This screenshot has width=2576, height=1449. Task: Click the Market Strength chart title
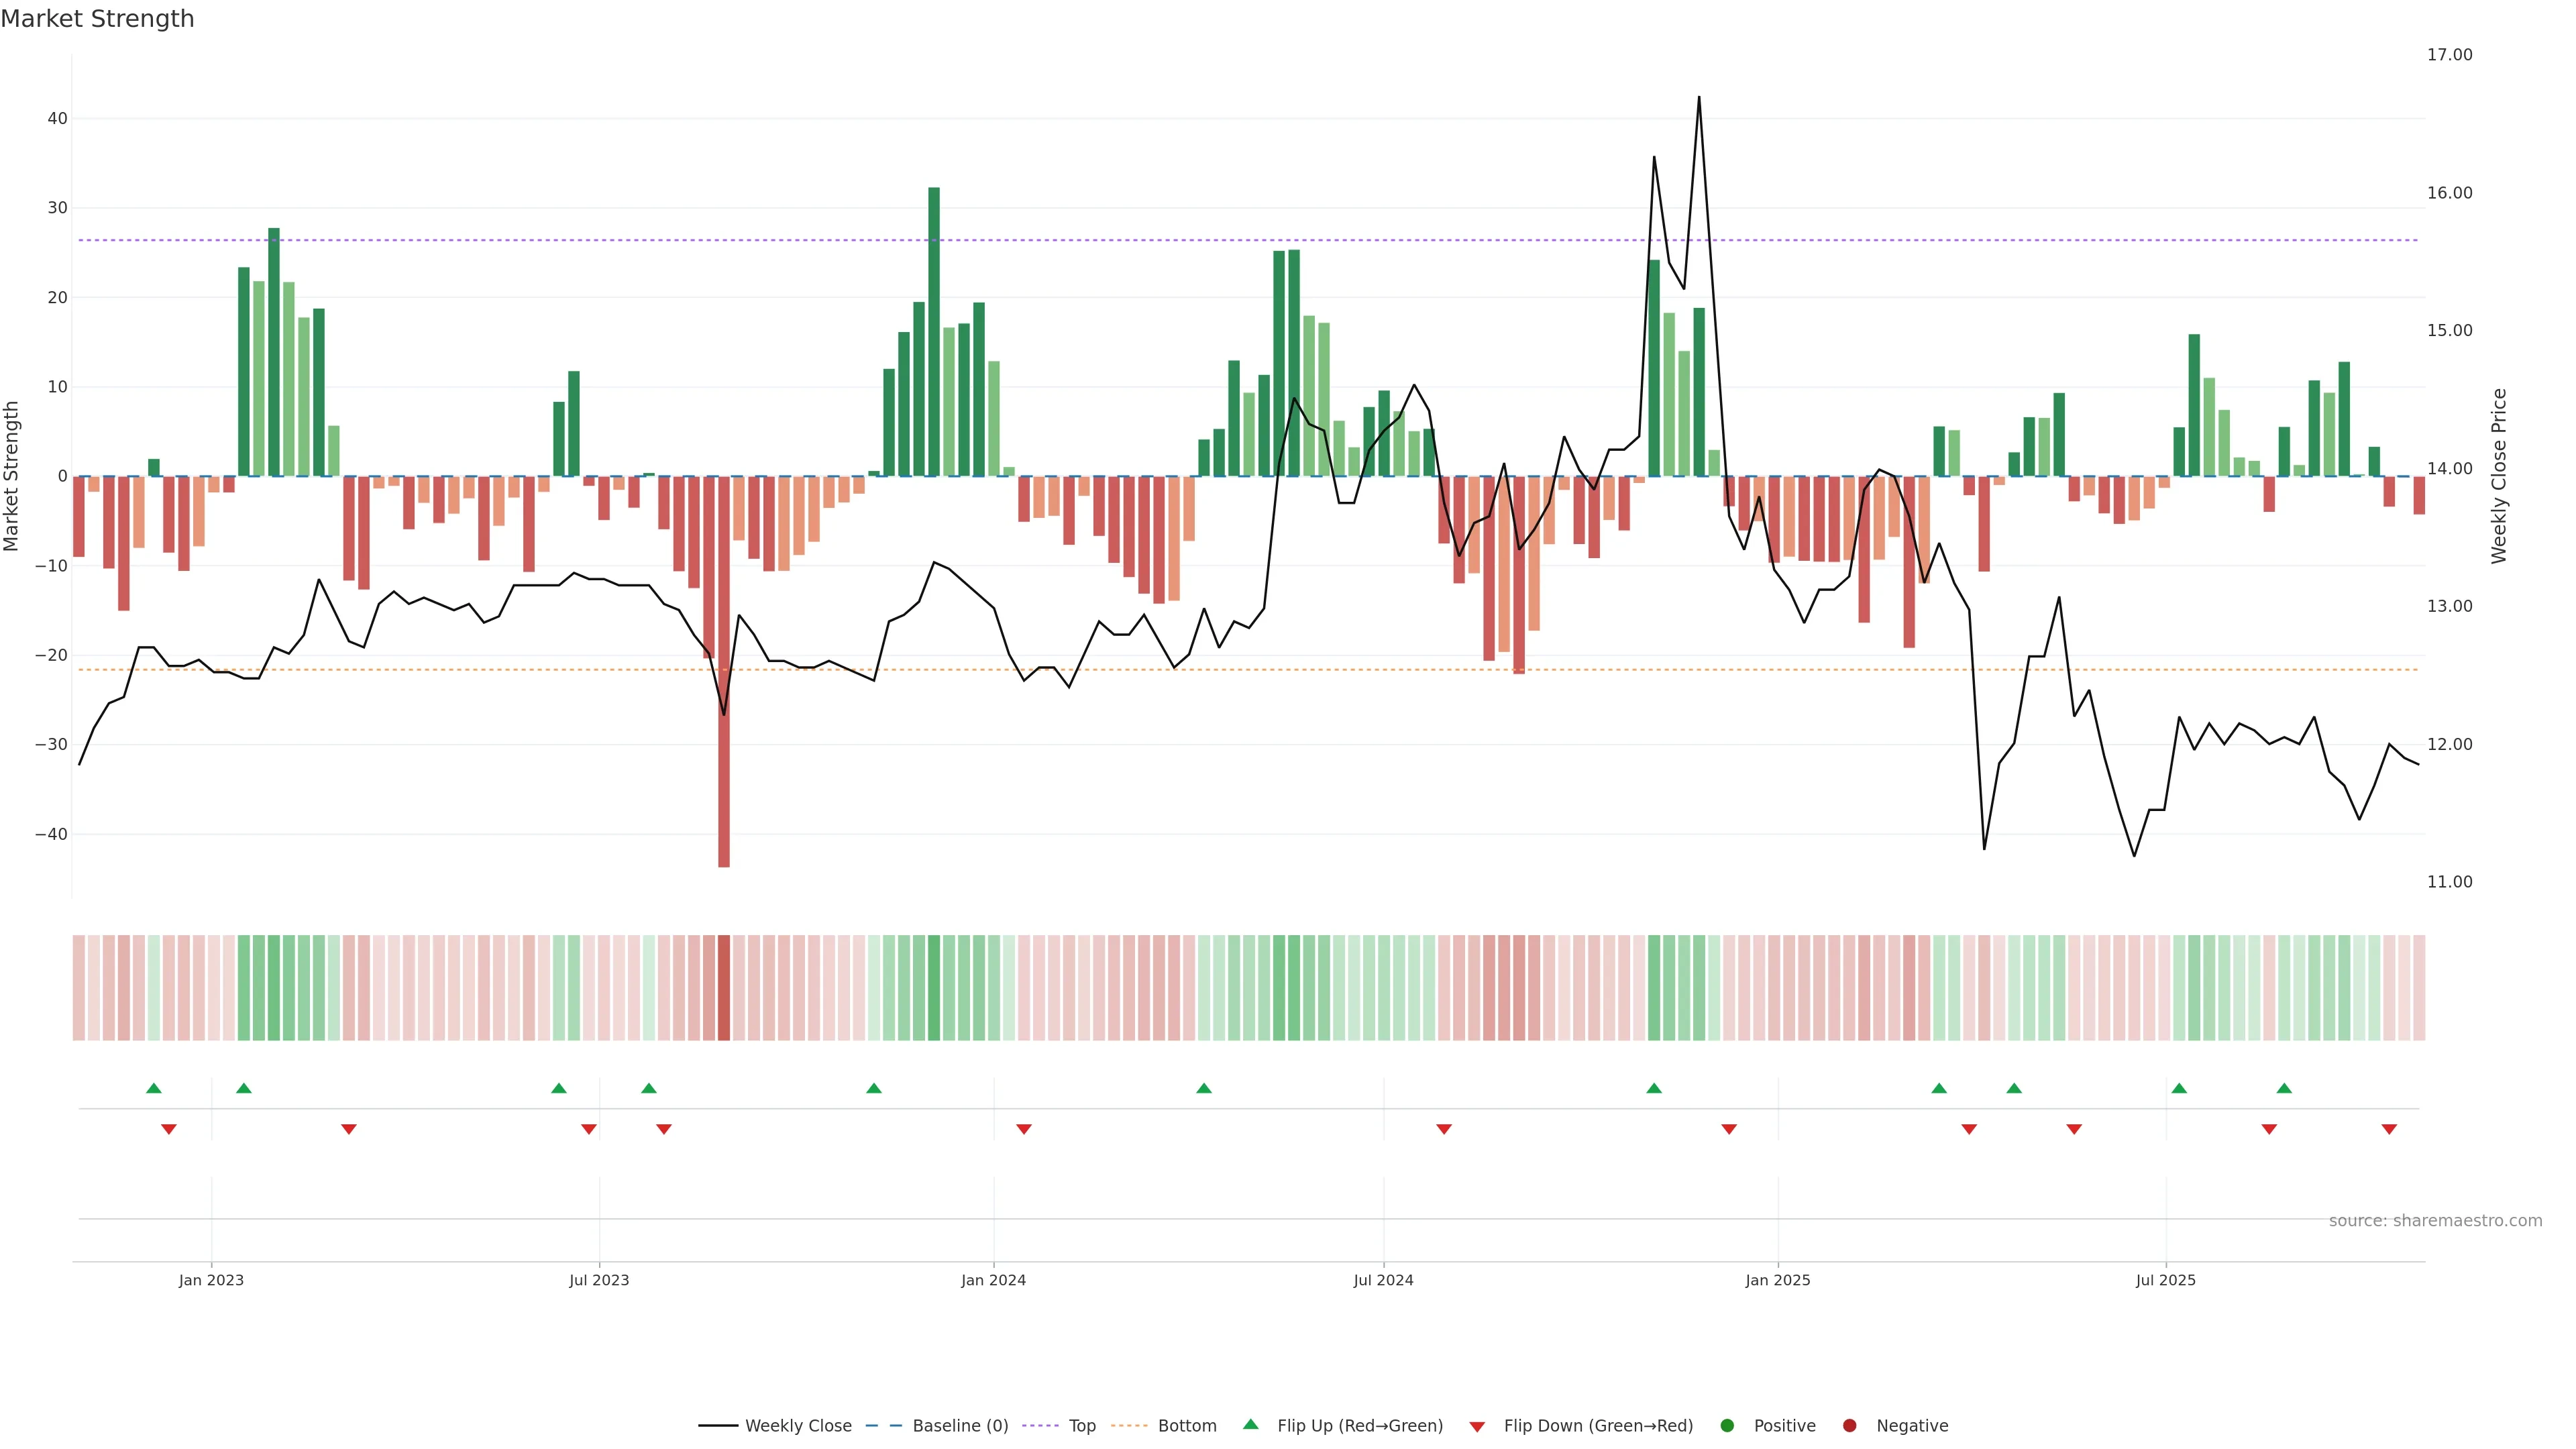tap(97, 19)
